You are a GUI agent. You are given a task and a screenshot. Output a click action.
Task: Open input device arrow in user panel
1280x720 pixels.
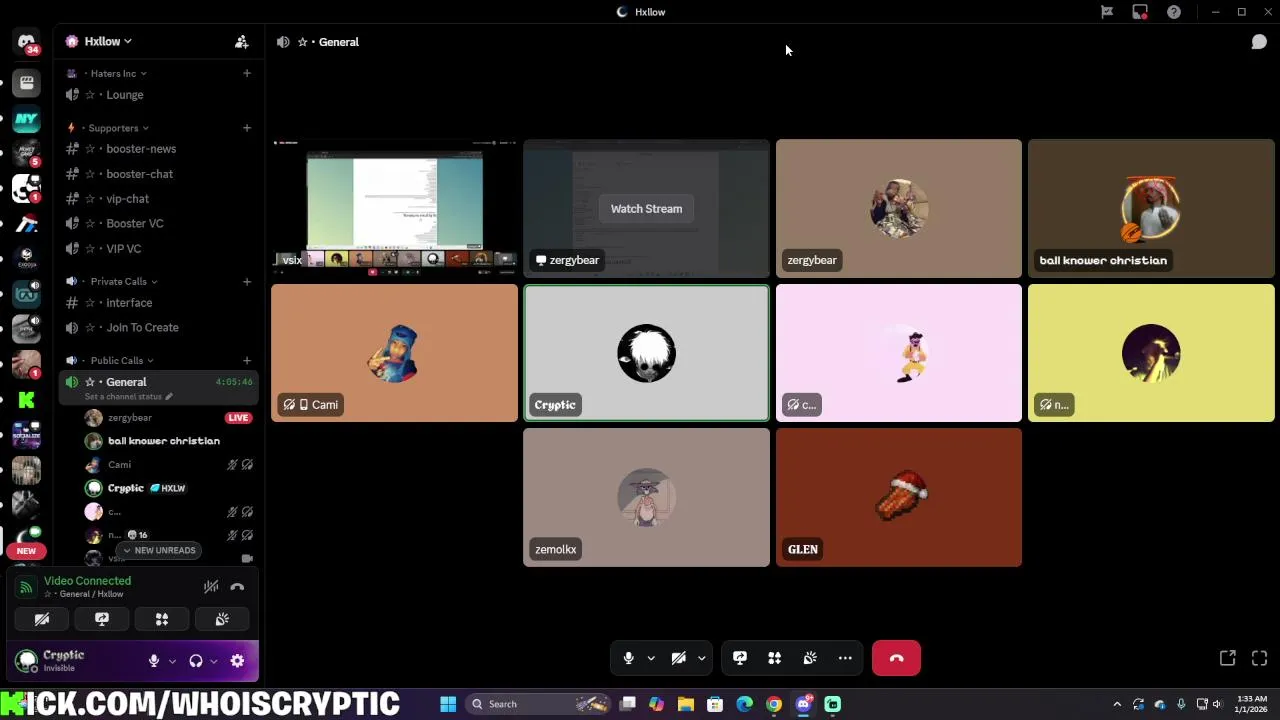(x=172, y=661)
